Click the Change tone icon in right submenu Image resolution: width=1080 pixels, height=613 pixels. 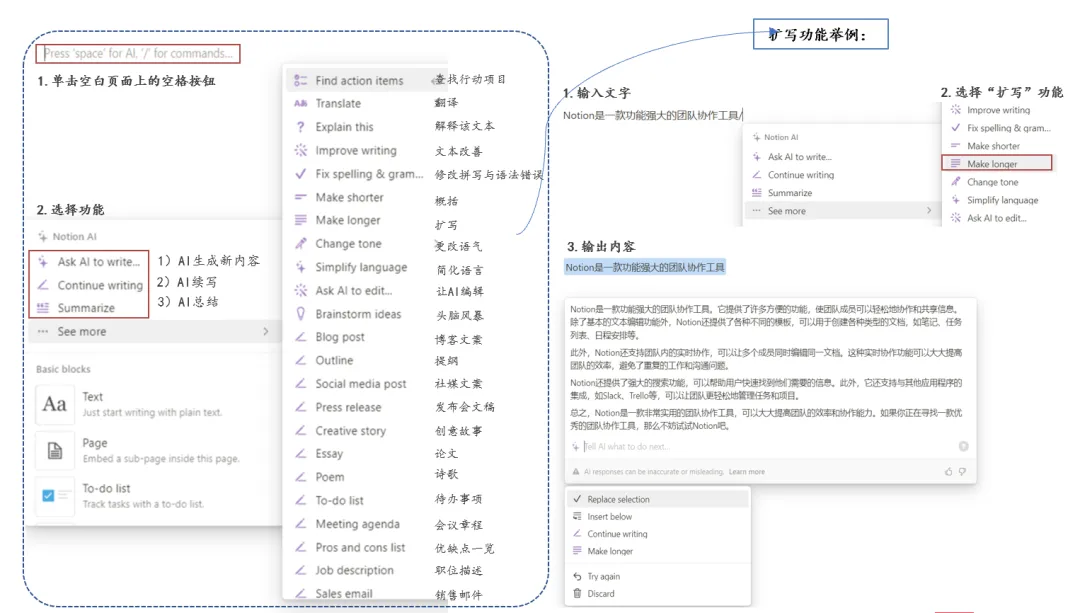pyautogui.click(x=955, y=182)
